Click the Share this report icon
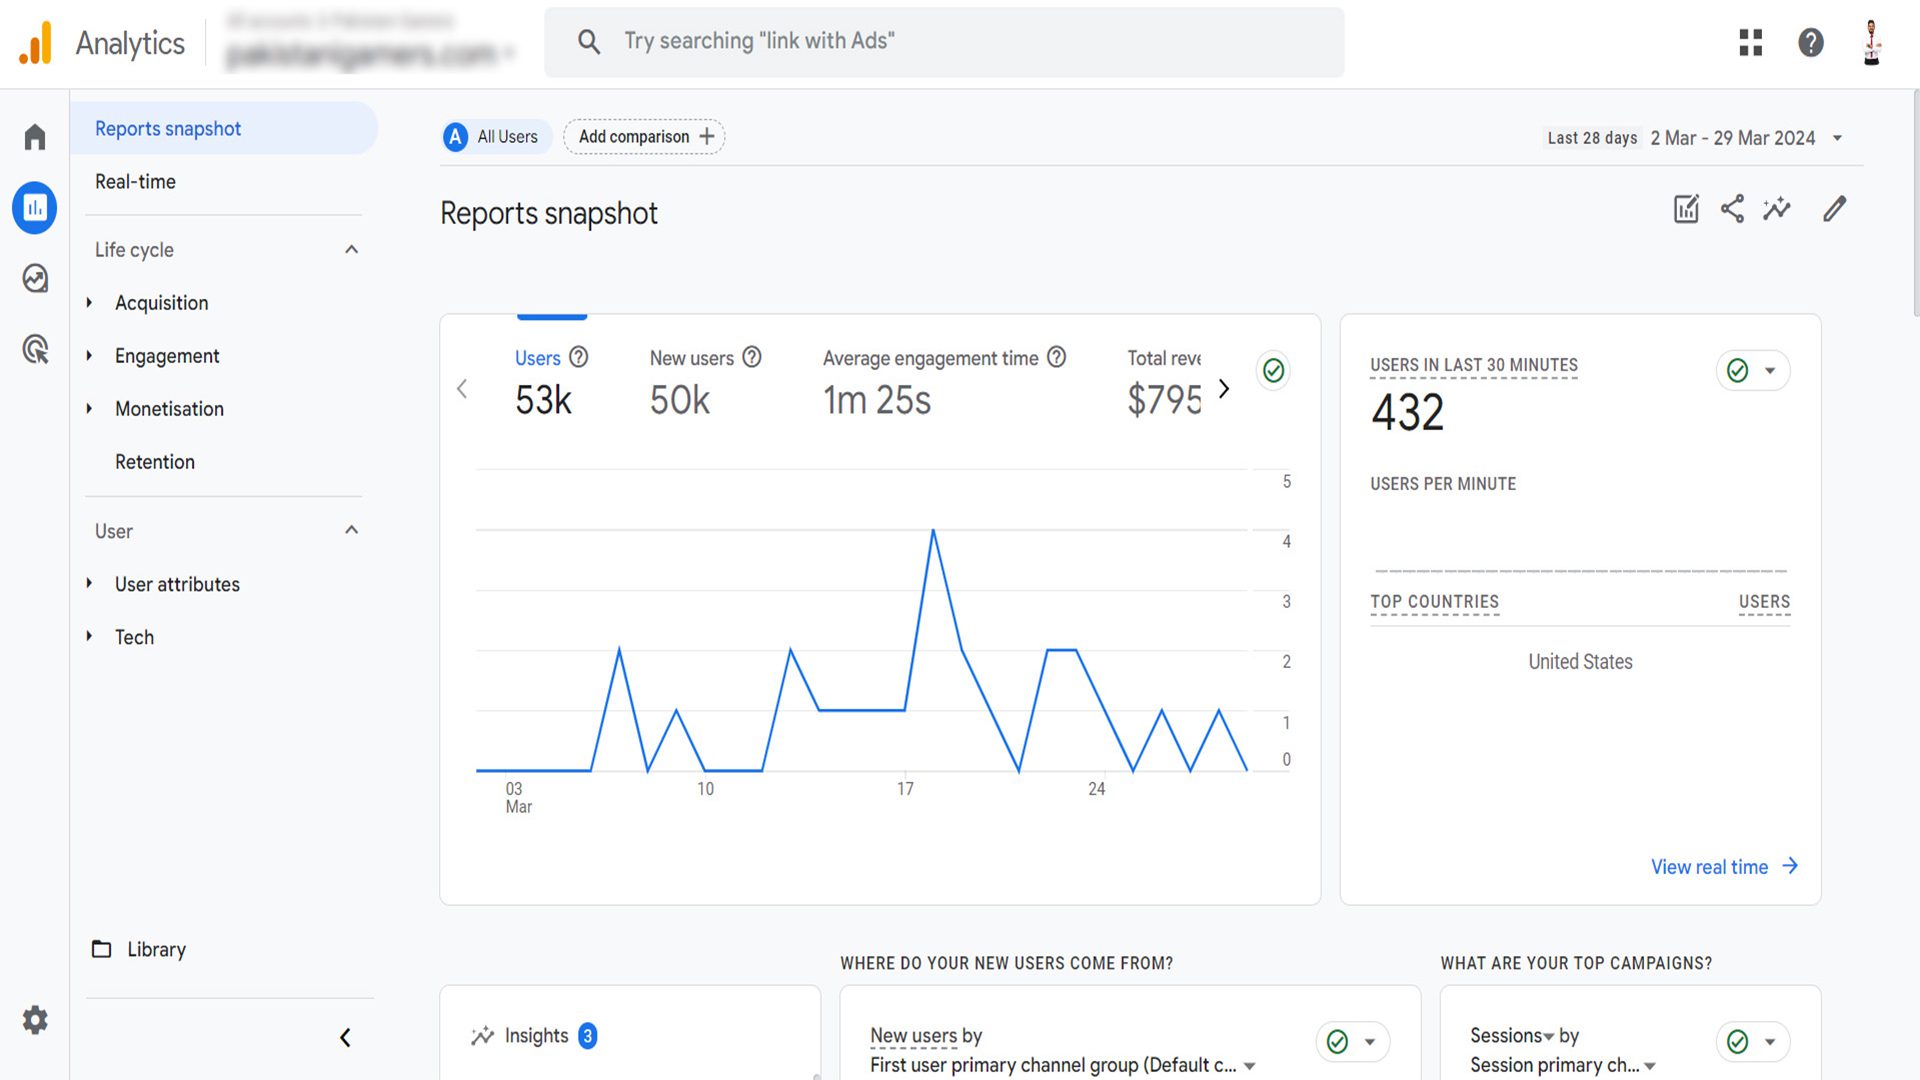This screenshot has width=1920, height=1080. point(1732,209)
